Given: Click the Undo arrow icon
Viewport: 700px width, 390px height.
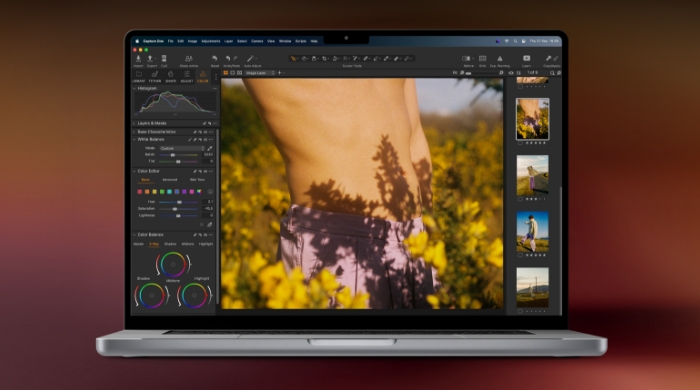Looking at the screenshot, I should pos(228,58).
